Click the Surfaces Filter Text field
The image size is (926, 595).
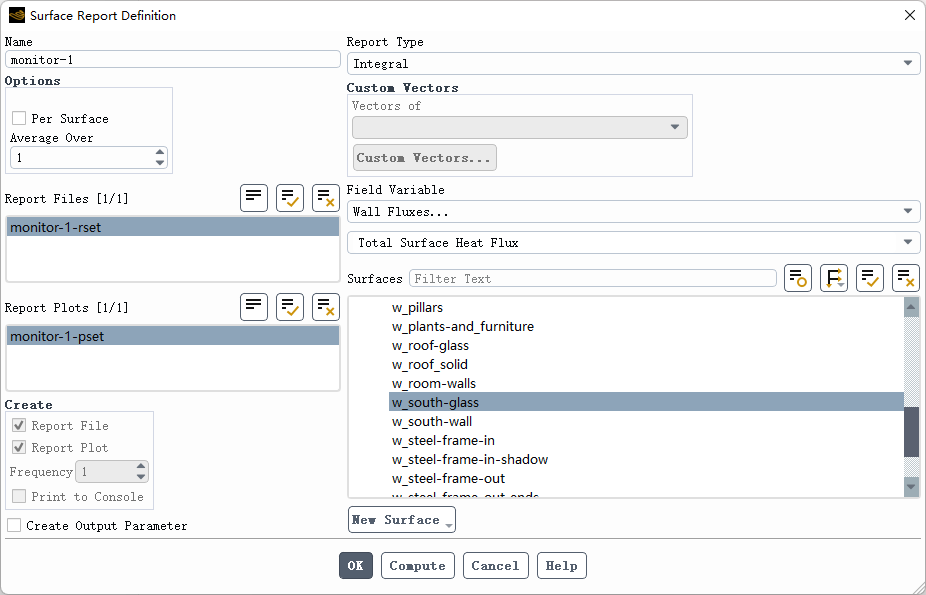592,278
